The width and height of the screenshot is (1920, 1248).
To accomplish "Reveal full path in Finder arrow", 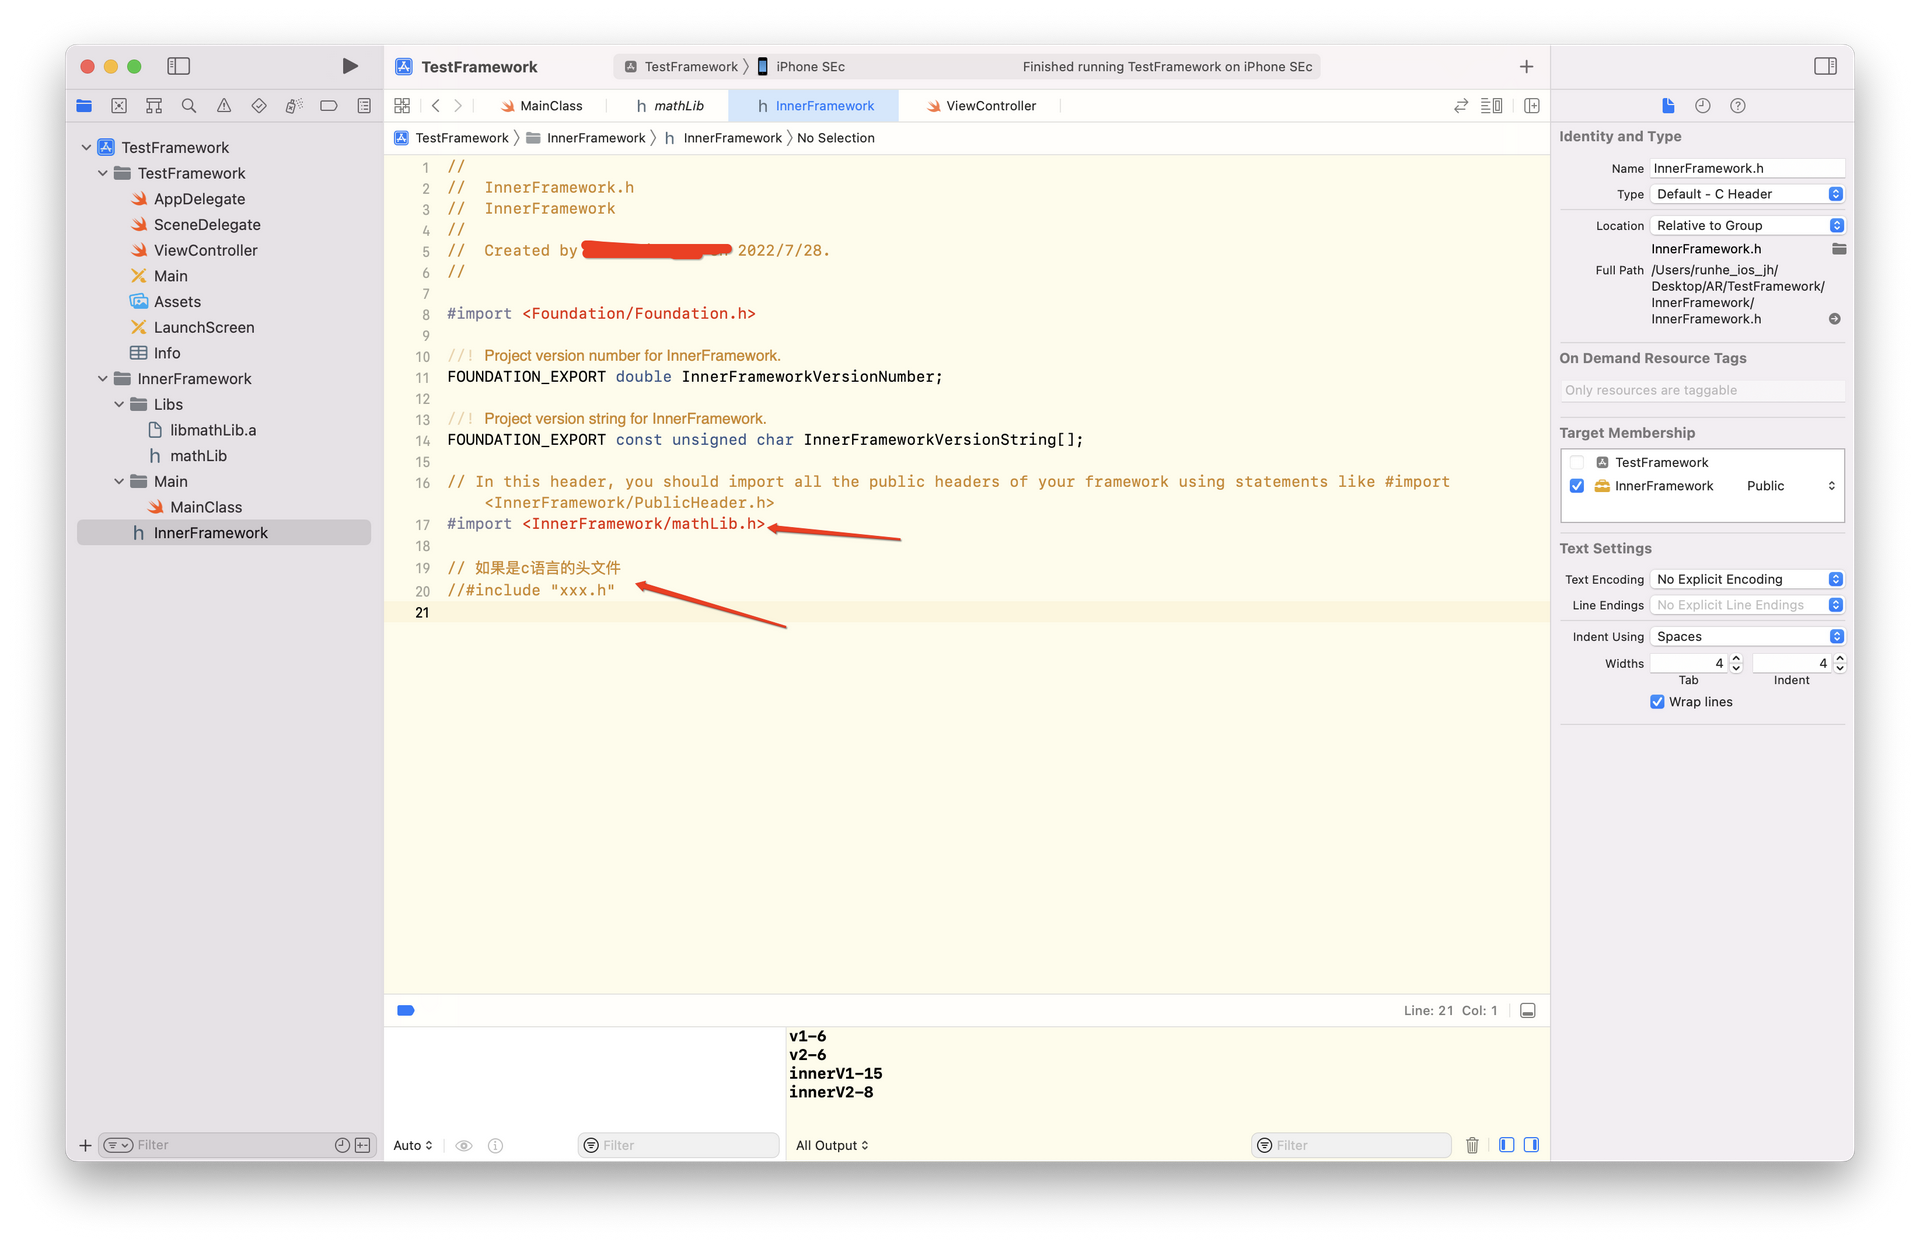I will [1835, 320].
